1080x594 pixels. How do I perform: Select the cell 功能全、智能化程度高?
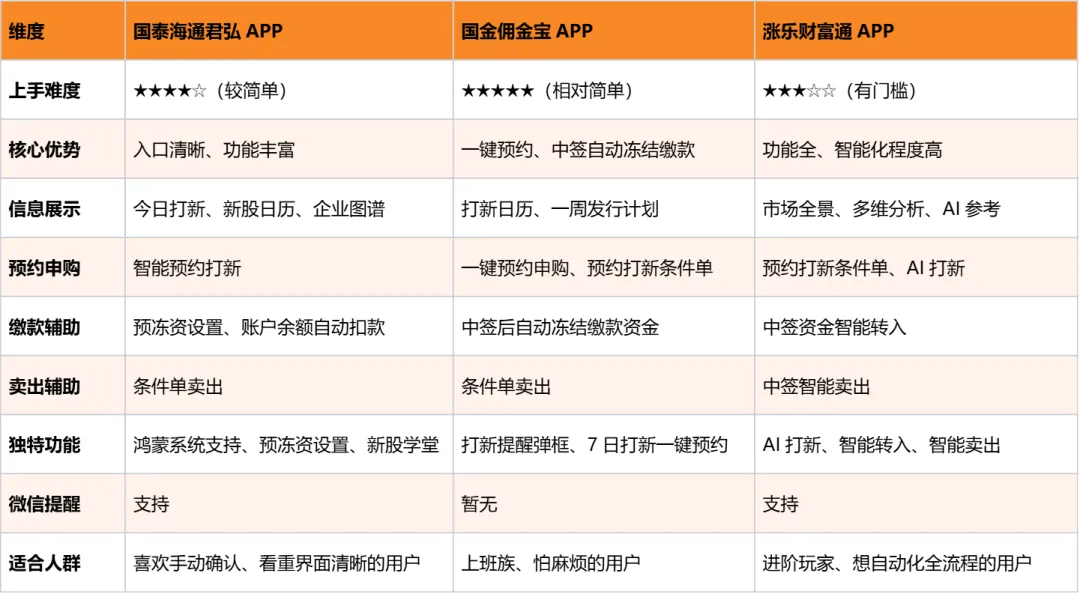click(916, 149)
